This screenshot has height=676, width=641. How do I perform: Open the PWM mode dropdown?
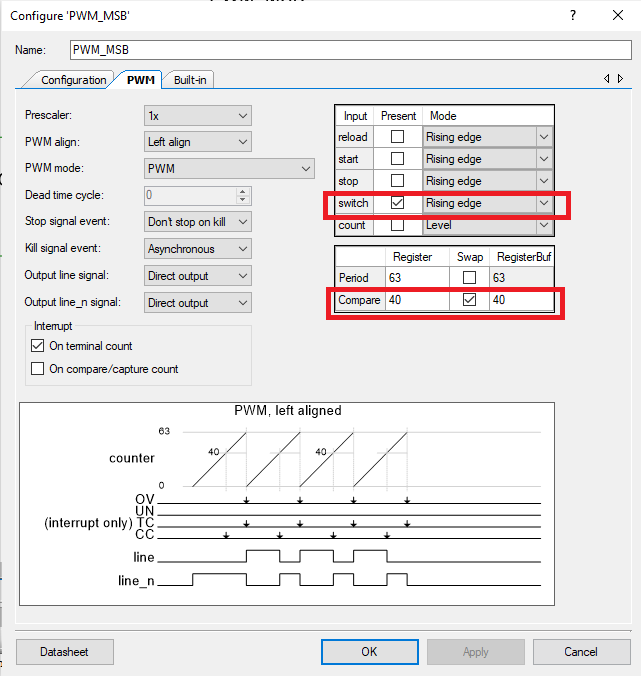229,169
